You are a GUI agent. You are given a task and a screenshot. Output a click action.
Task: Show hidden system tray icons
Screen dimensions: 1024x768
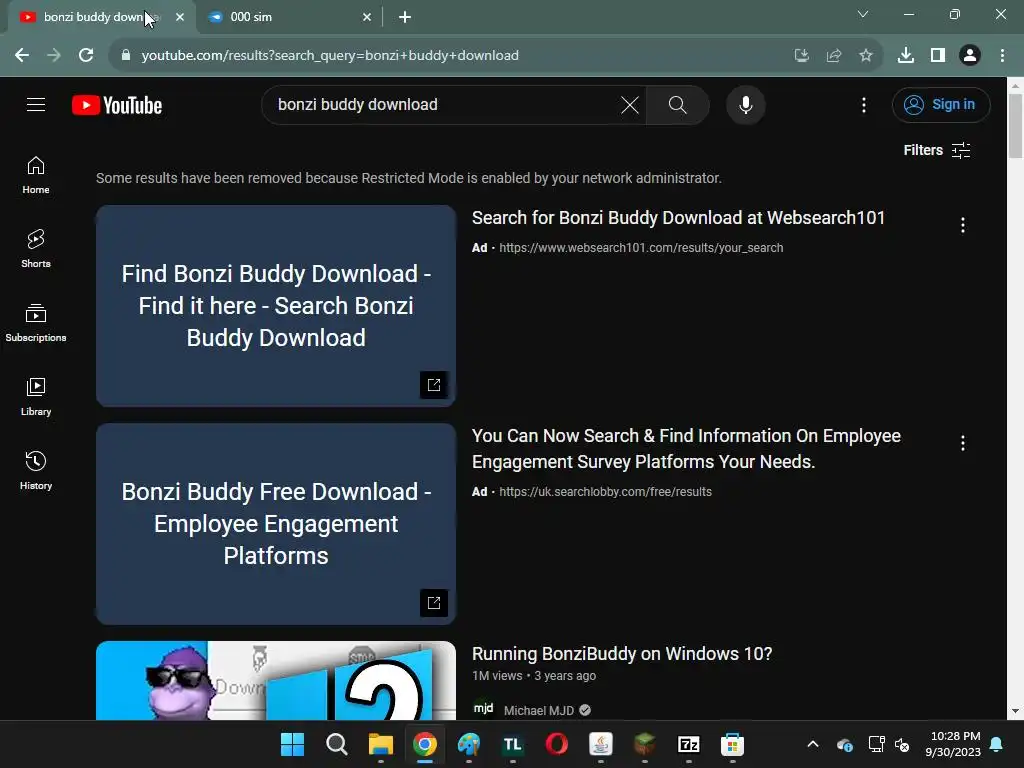[x=813, y=744]
